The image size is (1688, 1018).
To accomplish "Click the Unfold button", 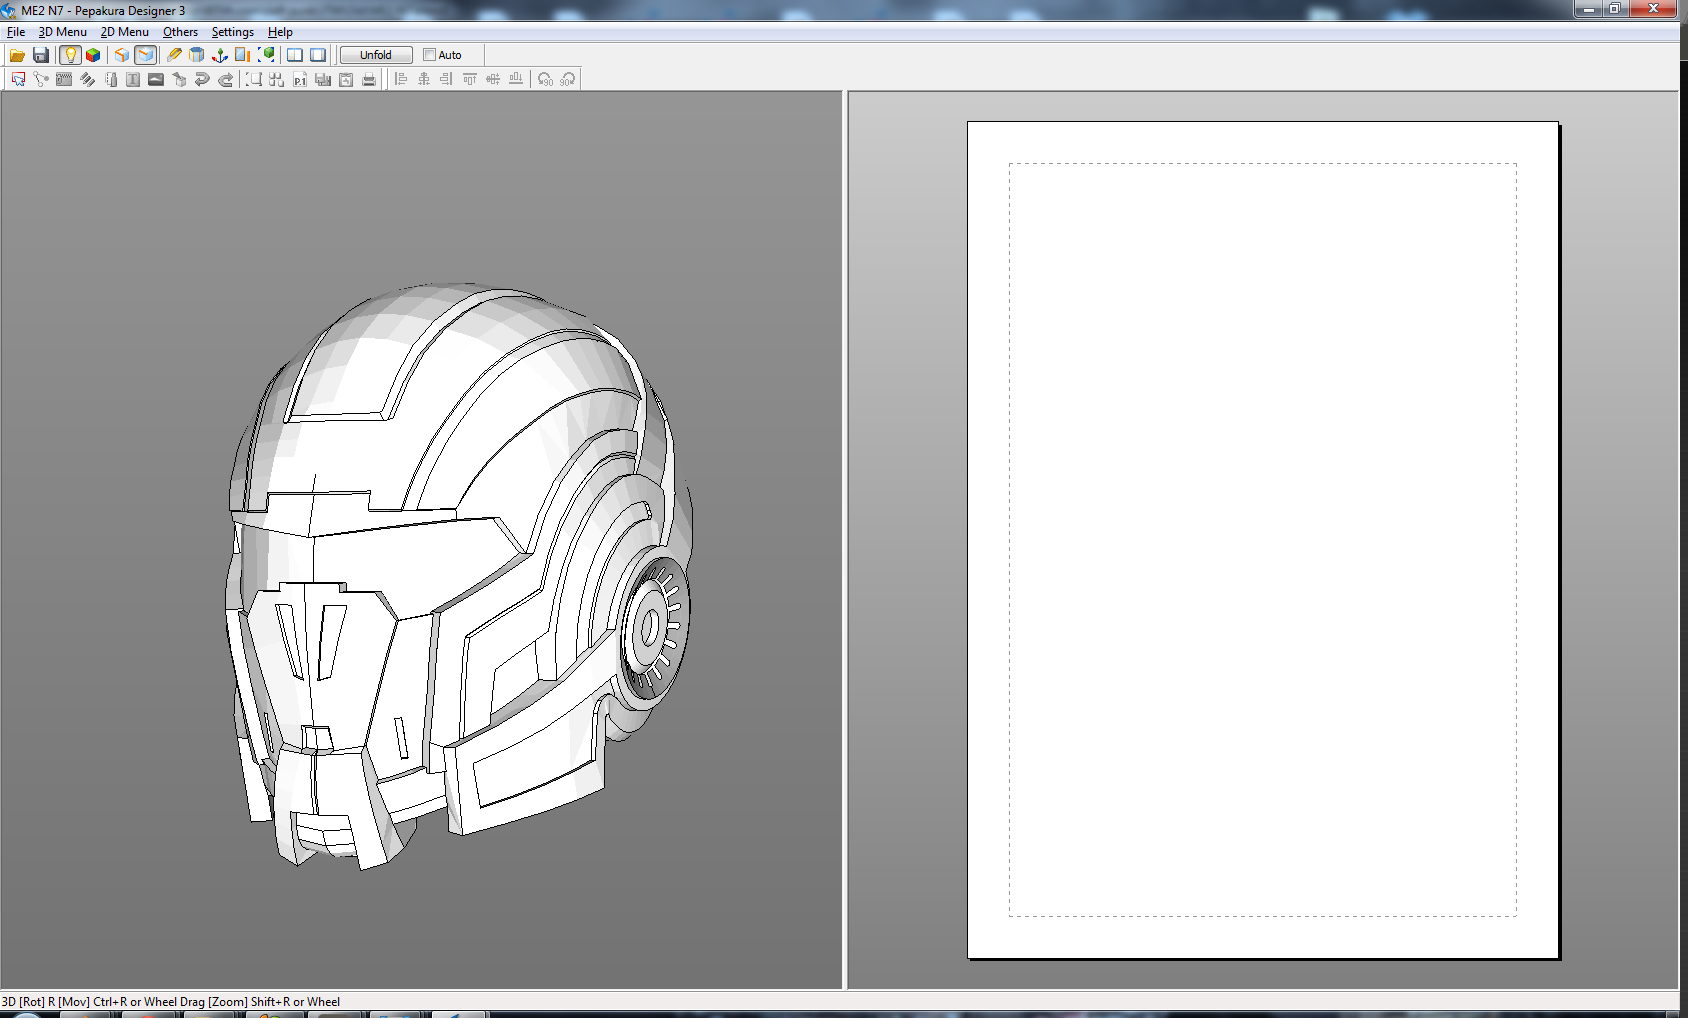I will coord(376,55).
